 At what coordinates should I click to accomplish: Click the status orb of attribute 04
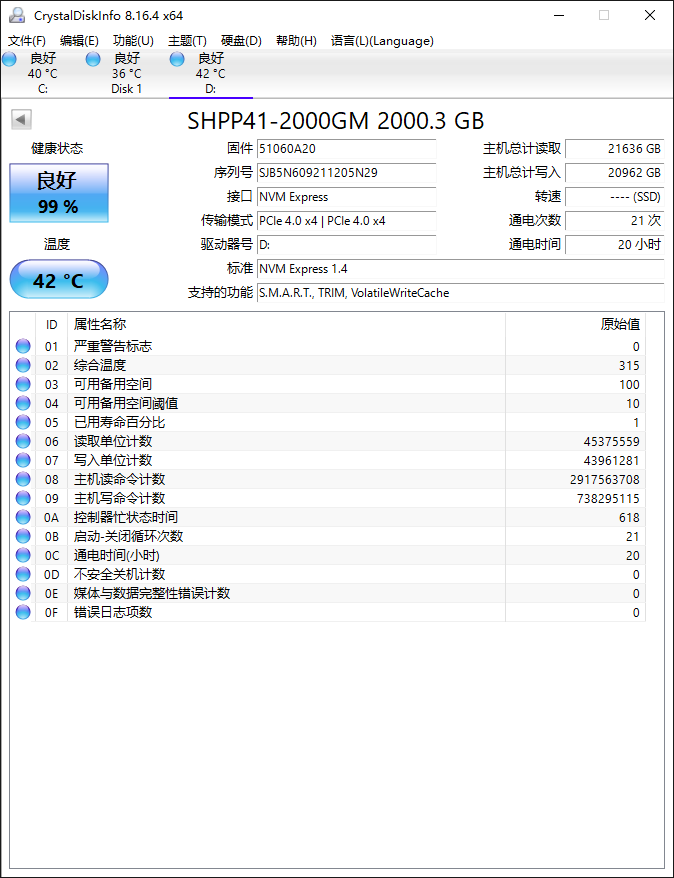[23, 404]
